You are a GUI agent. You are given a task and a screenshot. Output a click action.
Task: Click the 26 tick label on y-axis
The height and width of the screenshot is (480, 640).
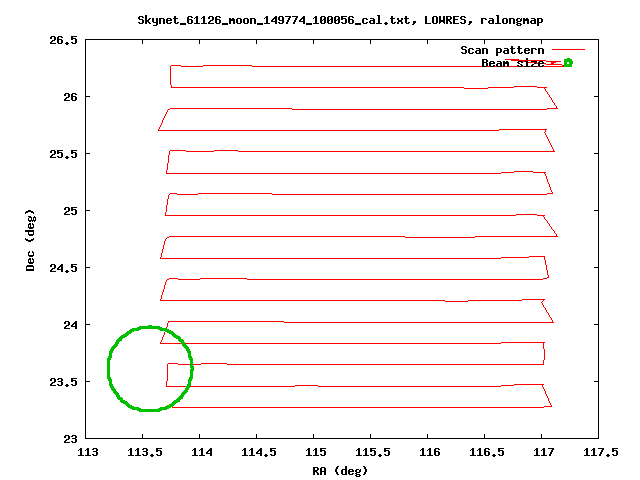[x=70, y=97]
